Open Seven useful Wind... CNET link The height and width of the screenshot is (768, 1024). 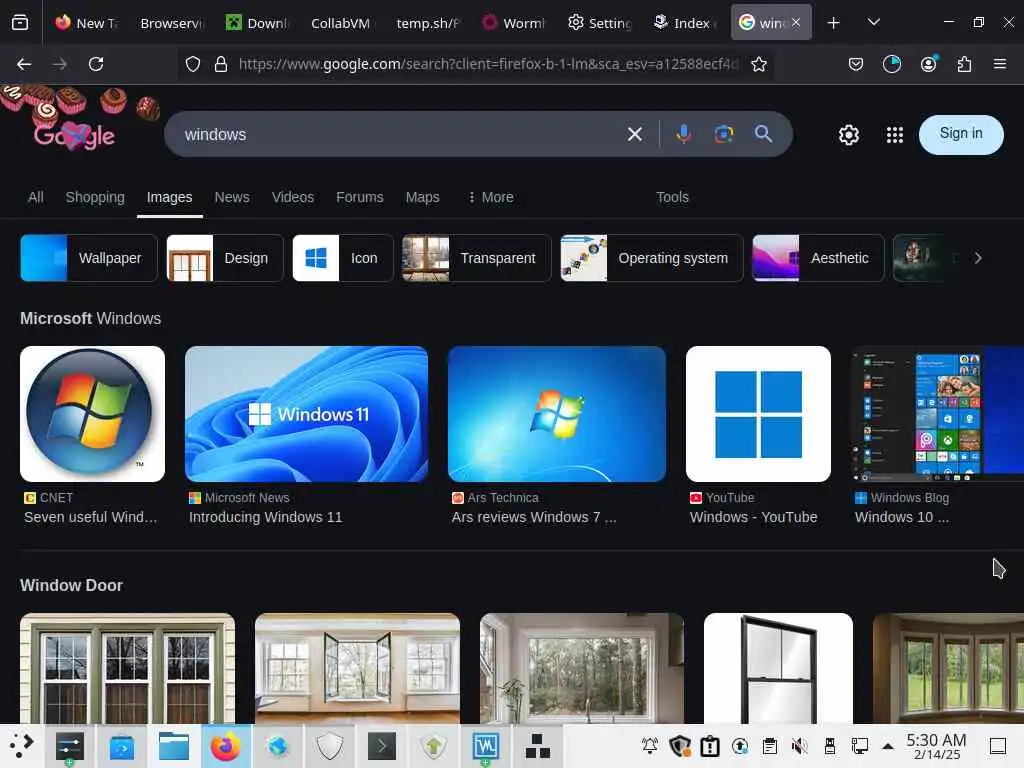click(91, 517)
